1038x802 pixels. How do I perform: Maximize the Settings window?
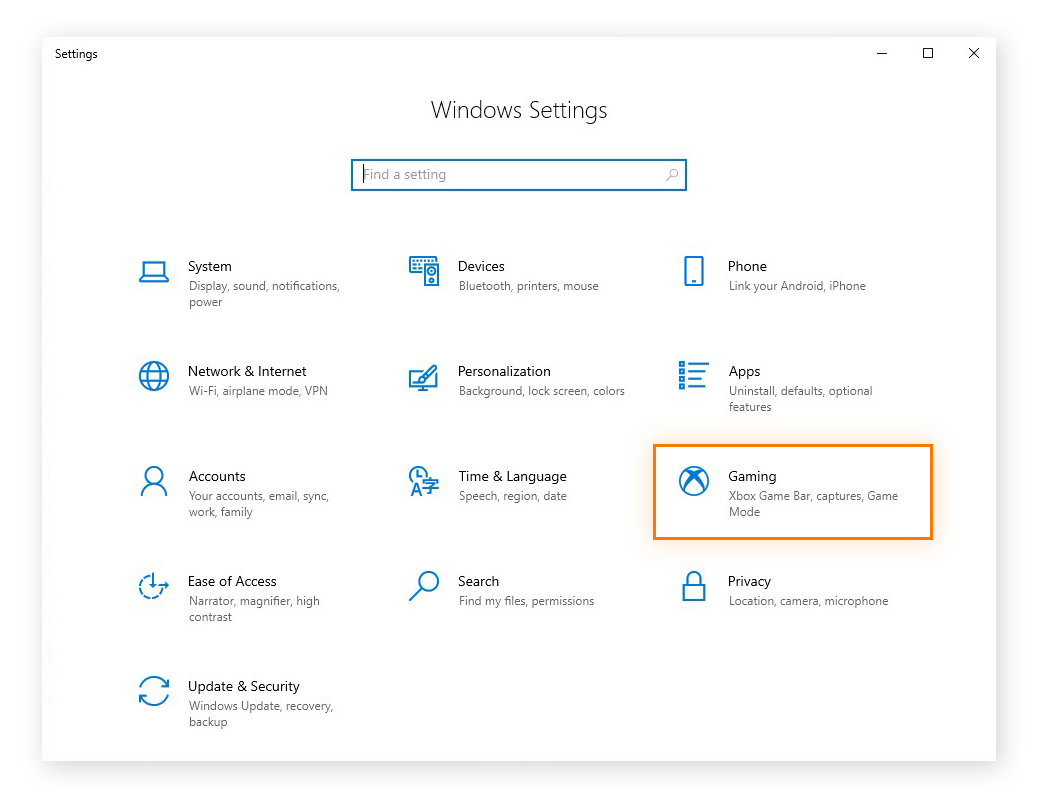[928, 53]
